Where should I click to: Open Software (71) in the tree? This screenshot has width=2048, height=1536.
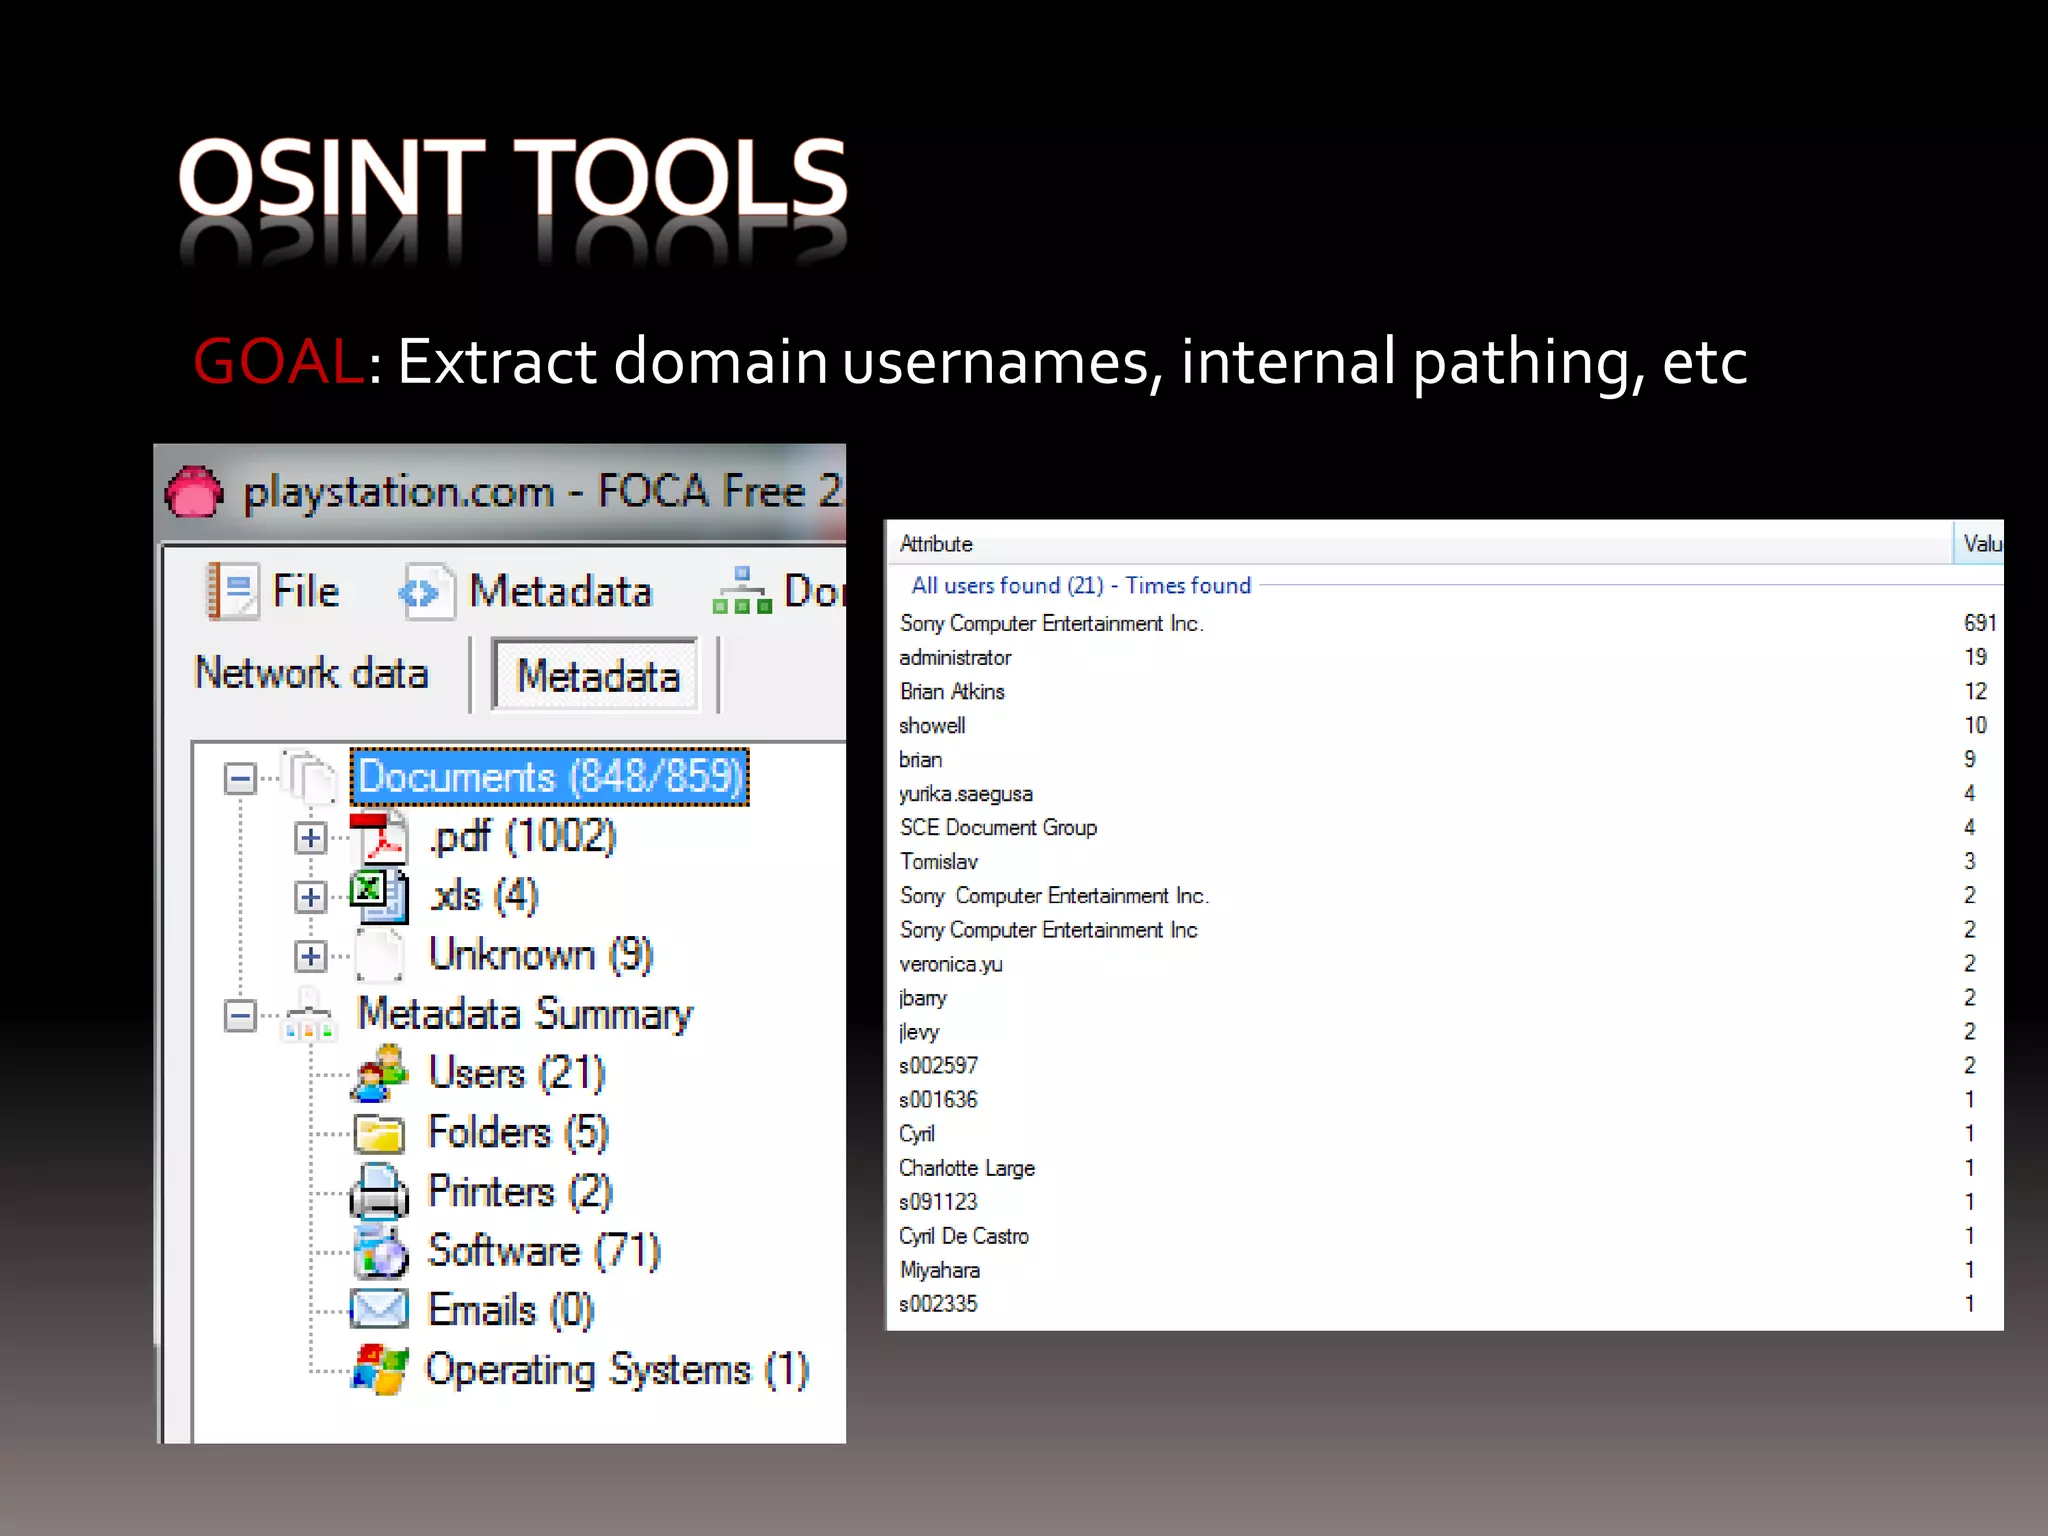point(545,1251)
